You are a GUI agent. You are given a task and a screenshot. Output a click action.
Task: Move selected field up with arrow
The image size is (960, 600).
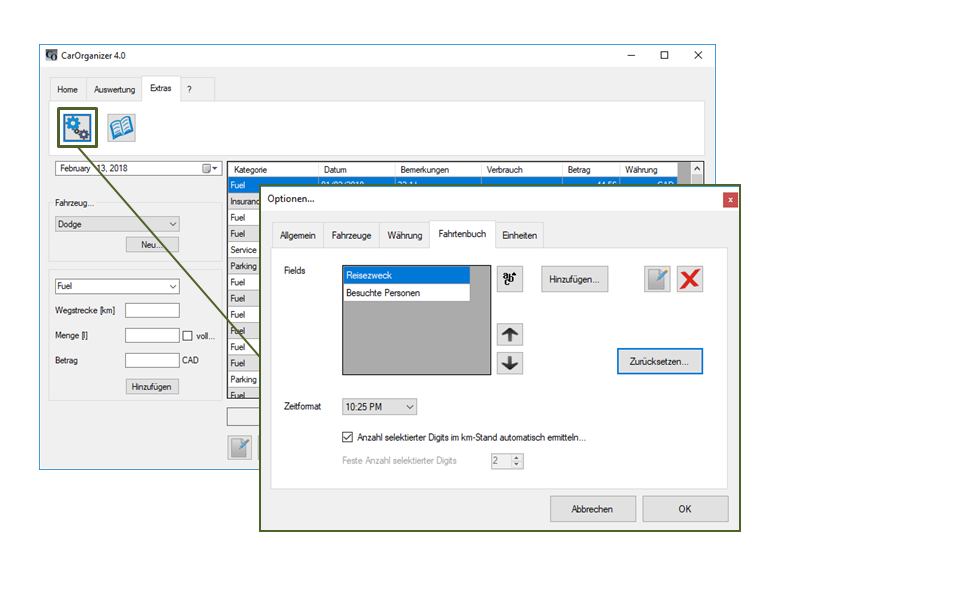pyautogui.click(x=510, y=335)
